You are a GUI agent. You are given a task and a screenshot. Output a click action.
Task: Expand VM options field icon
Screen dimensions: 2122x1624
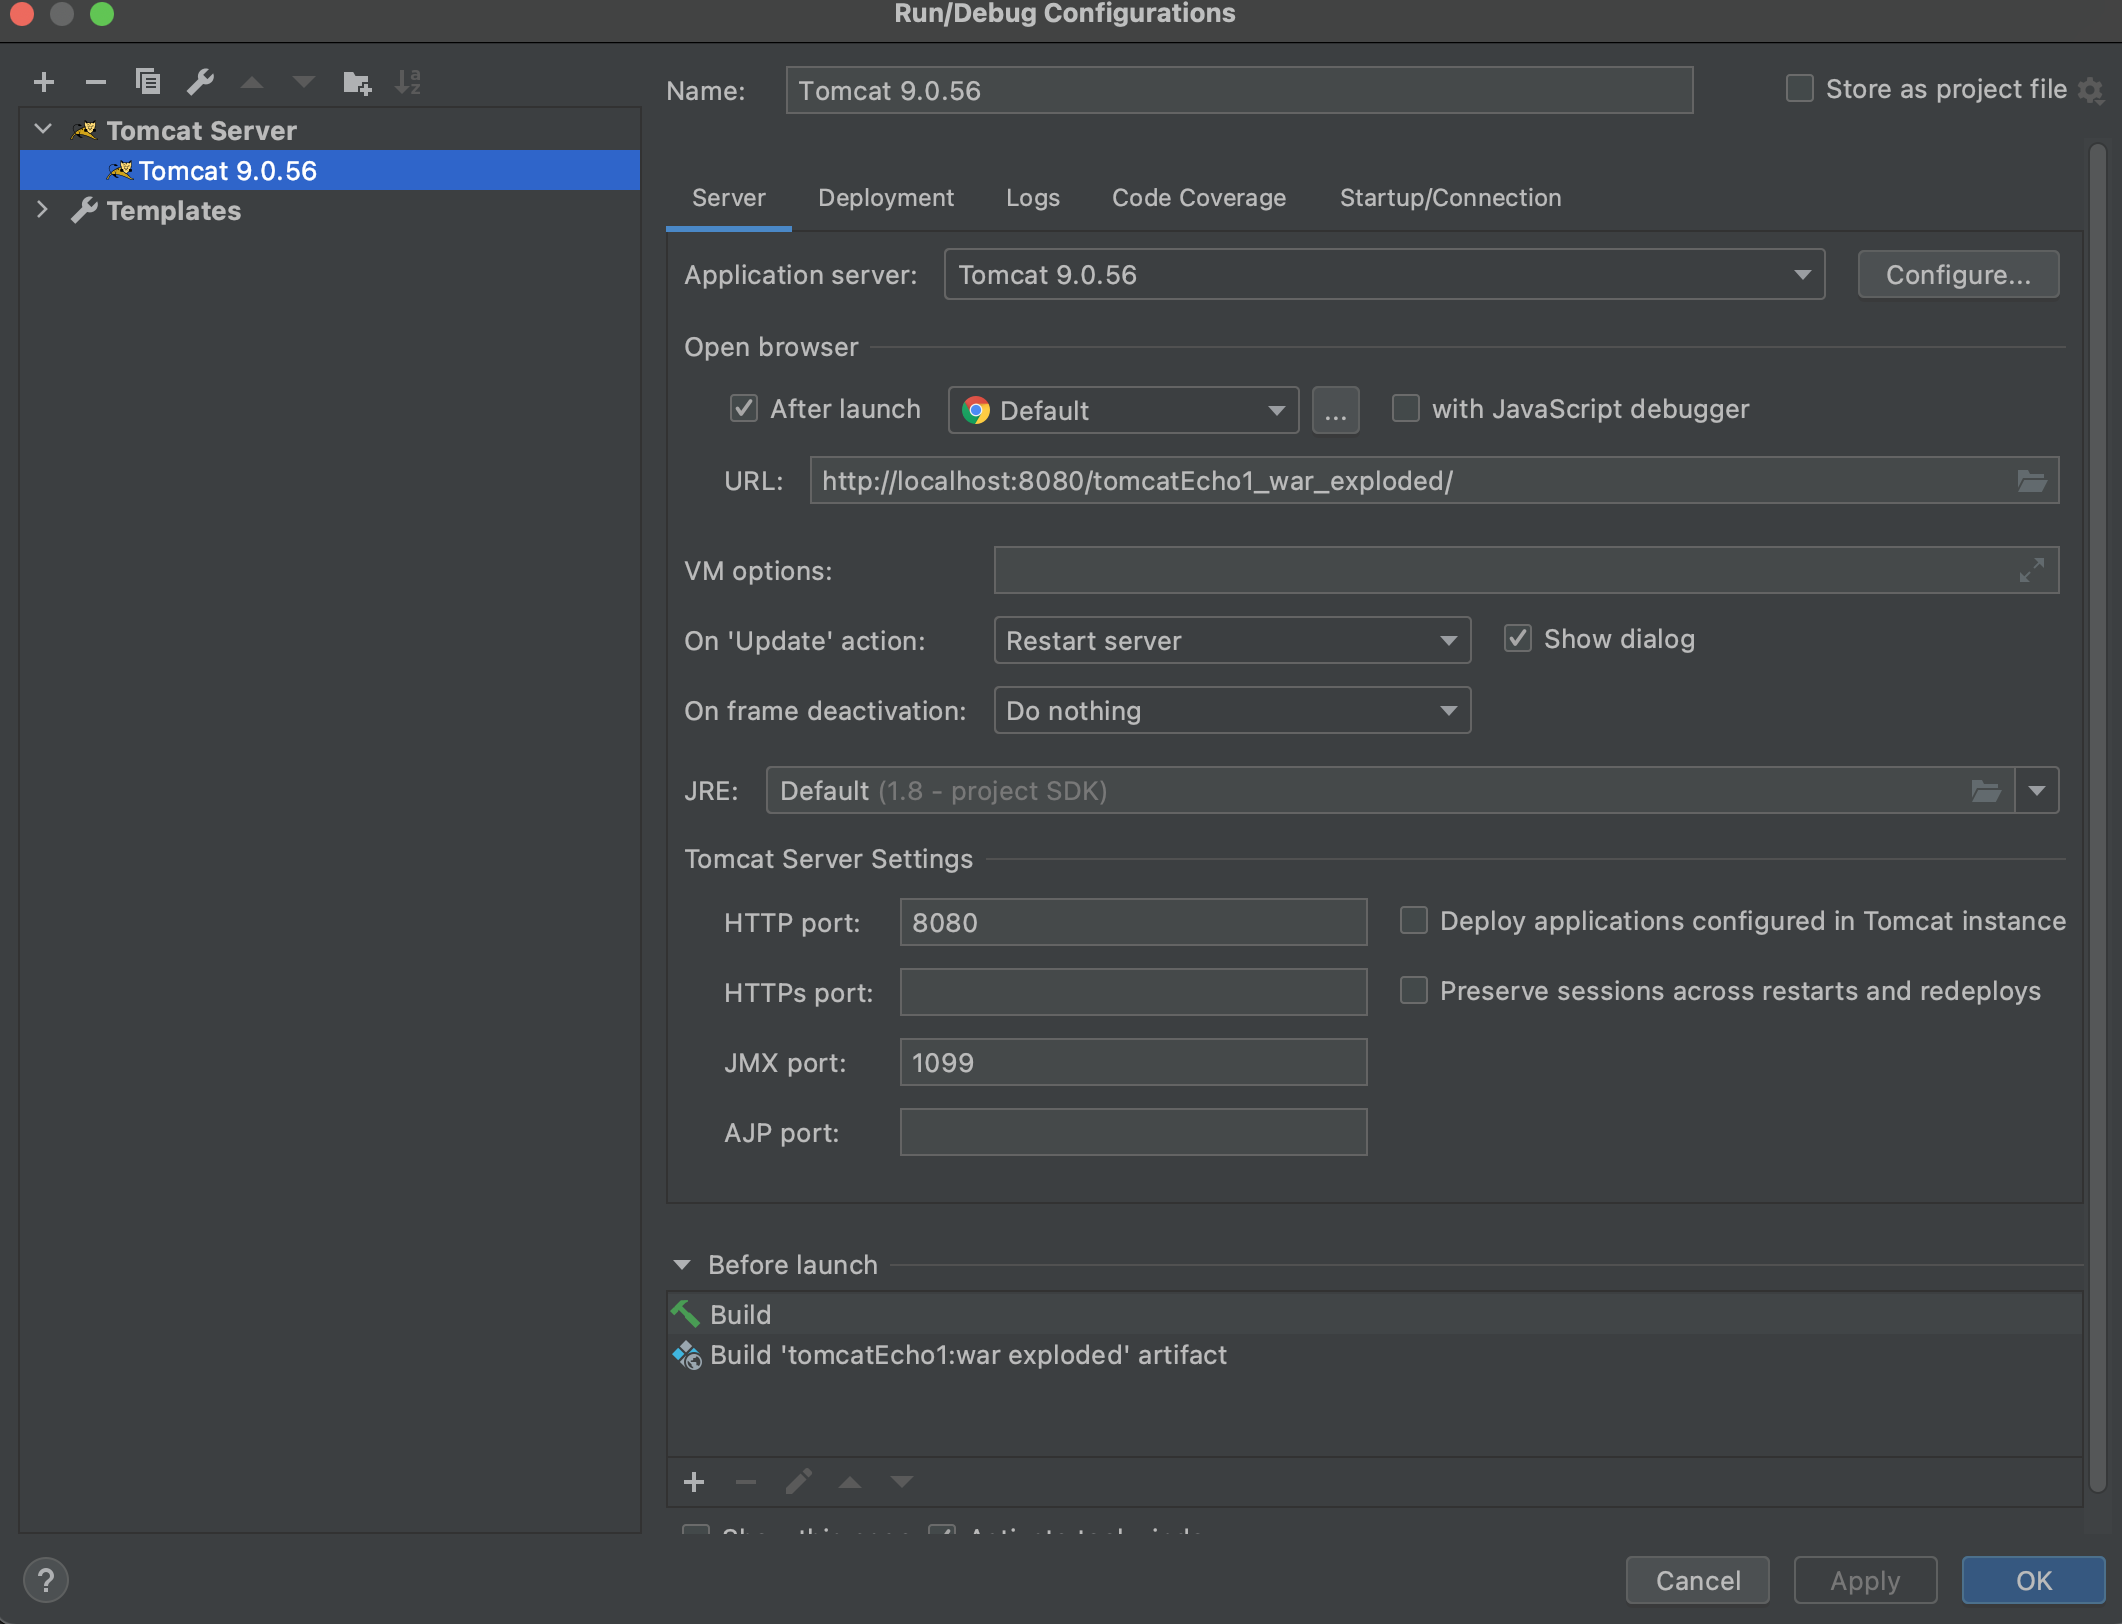coord(2032,570)
